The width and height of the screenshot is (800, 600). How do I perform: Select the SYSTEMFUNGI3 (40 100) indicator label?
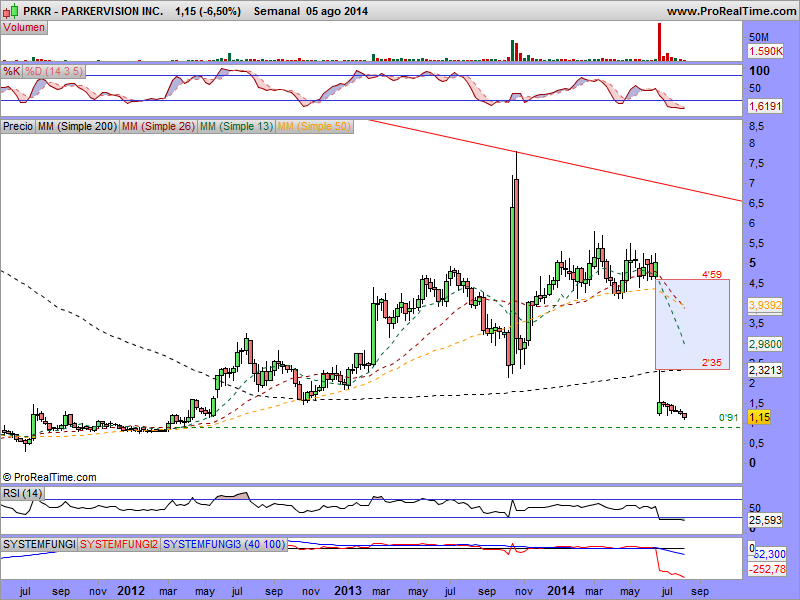coord(224,544)
